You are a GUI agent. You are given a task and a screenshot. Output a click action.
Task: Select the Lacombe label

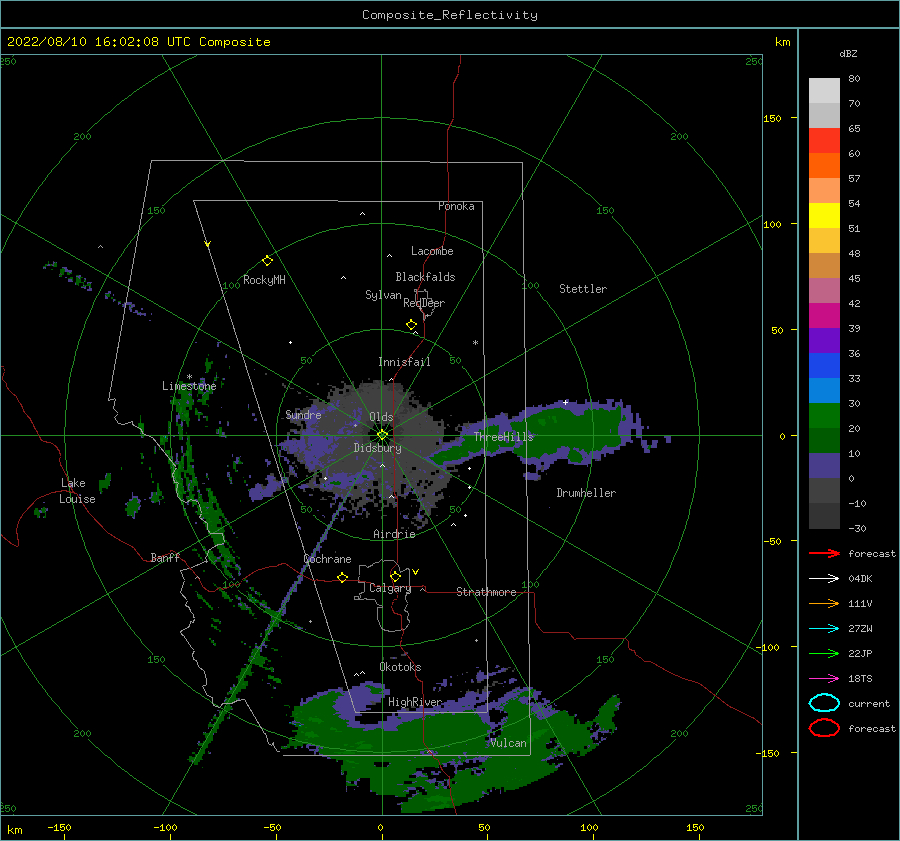tap(432, 251)
